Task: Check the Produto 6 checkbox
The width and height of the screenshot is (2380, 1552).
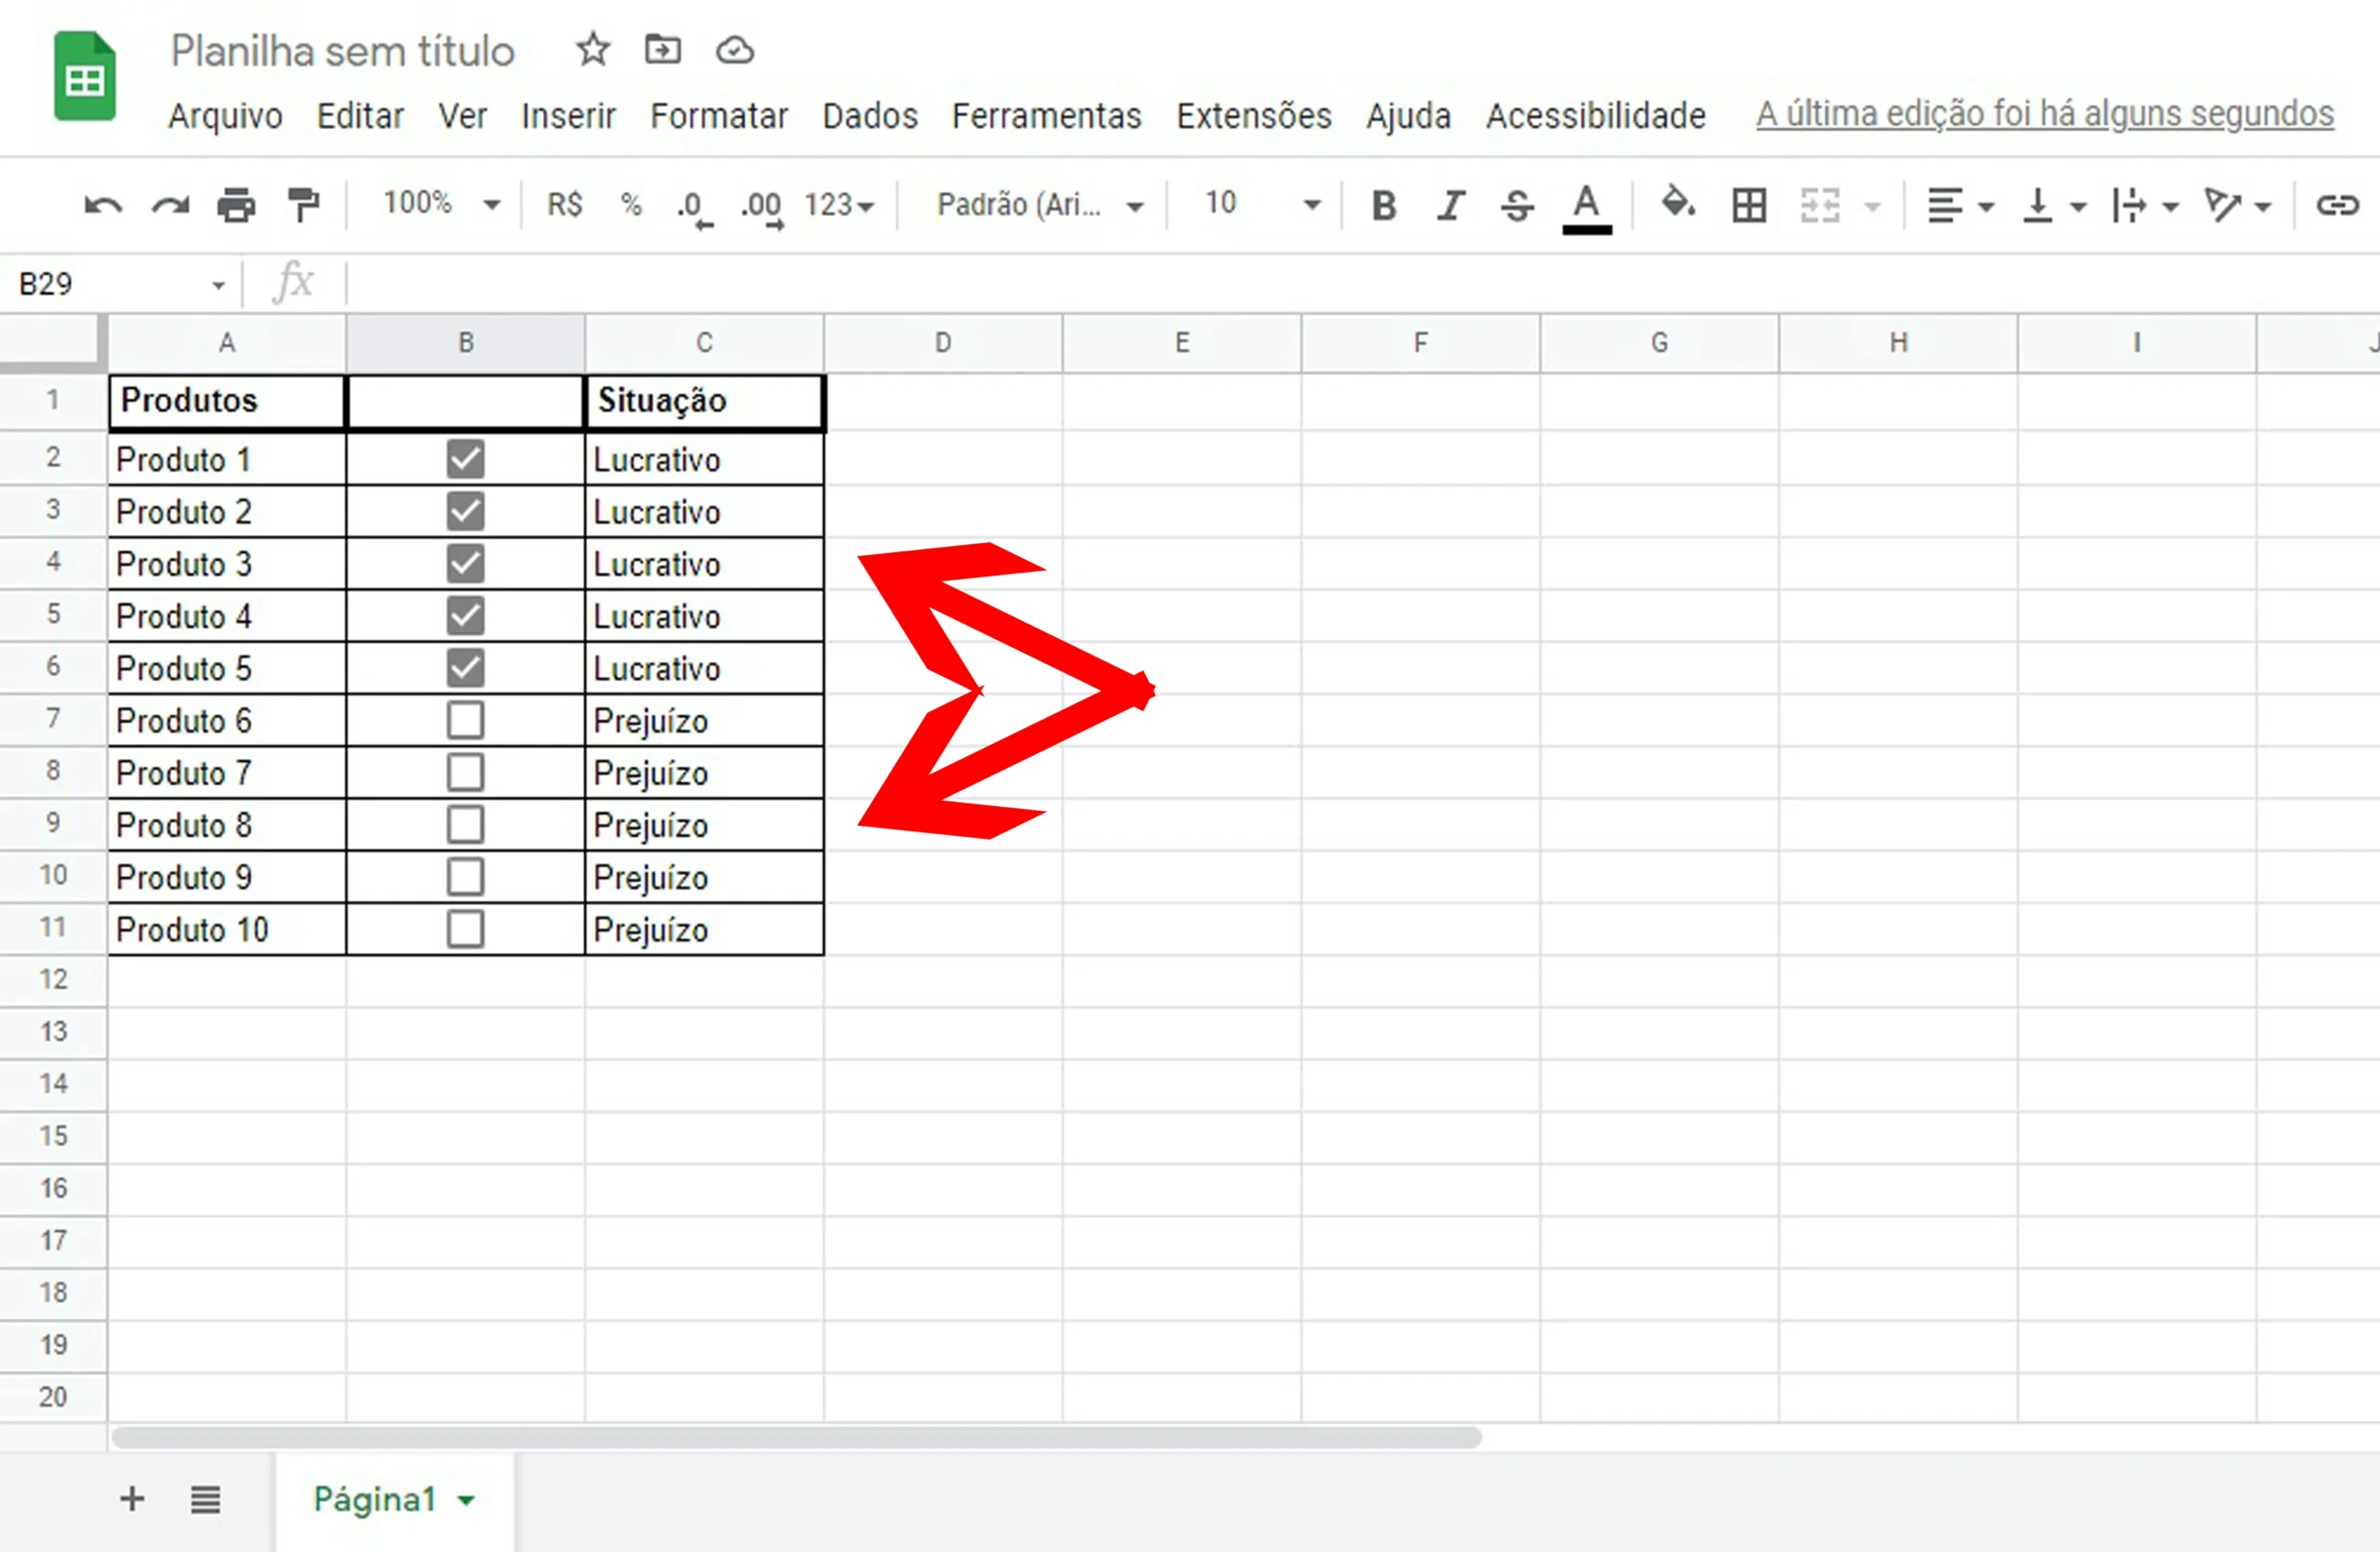Action: [466, 720]
